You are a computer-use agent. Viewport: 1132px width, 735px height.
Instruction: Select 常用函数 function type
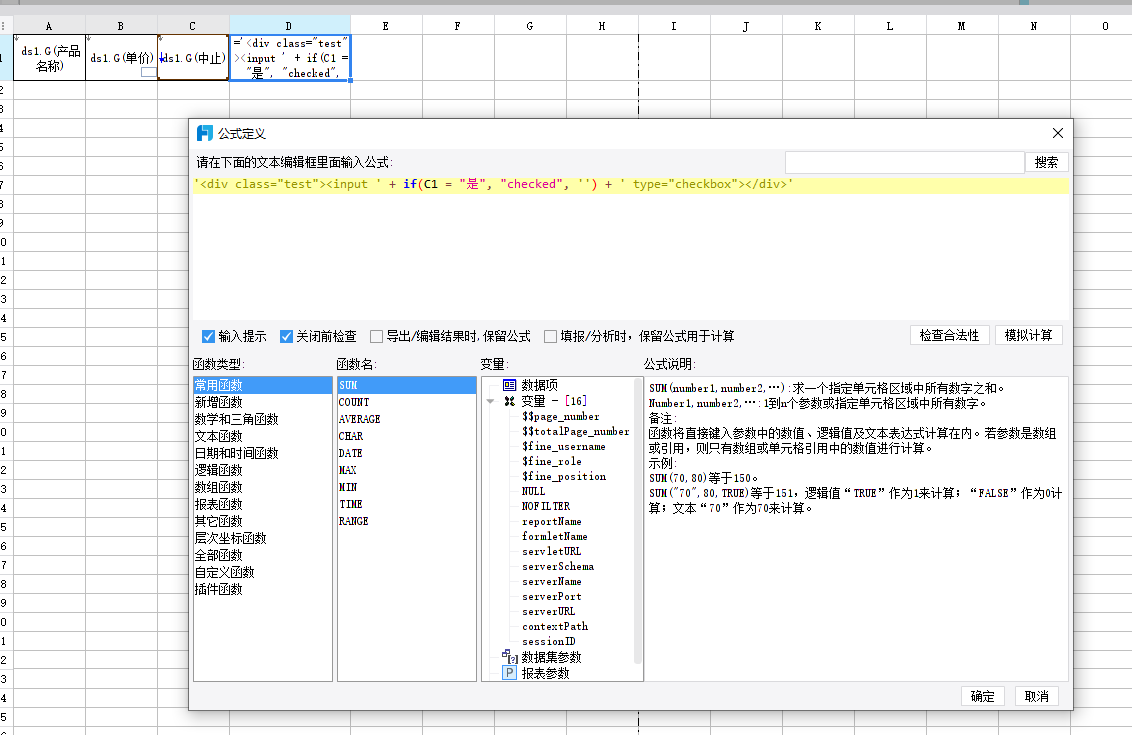point(263,386)
